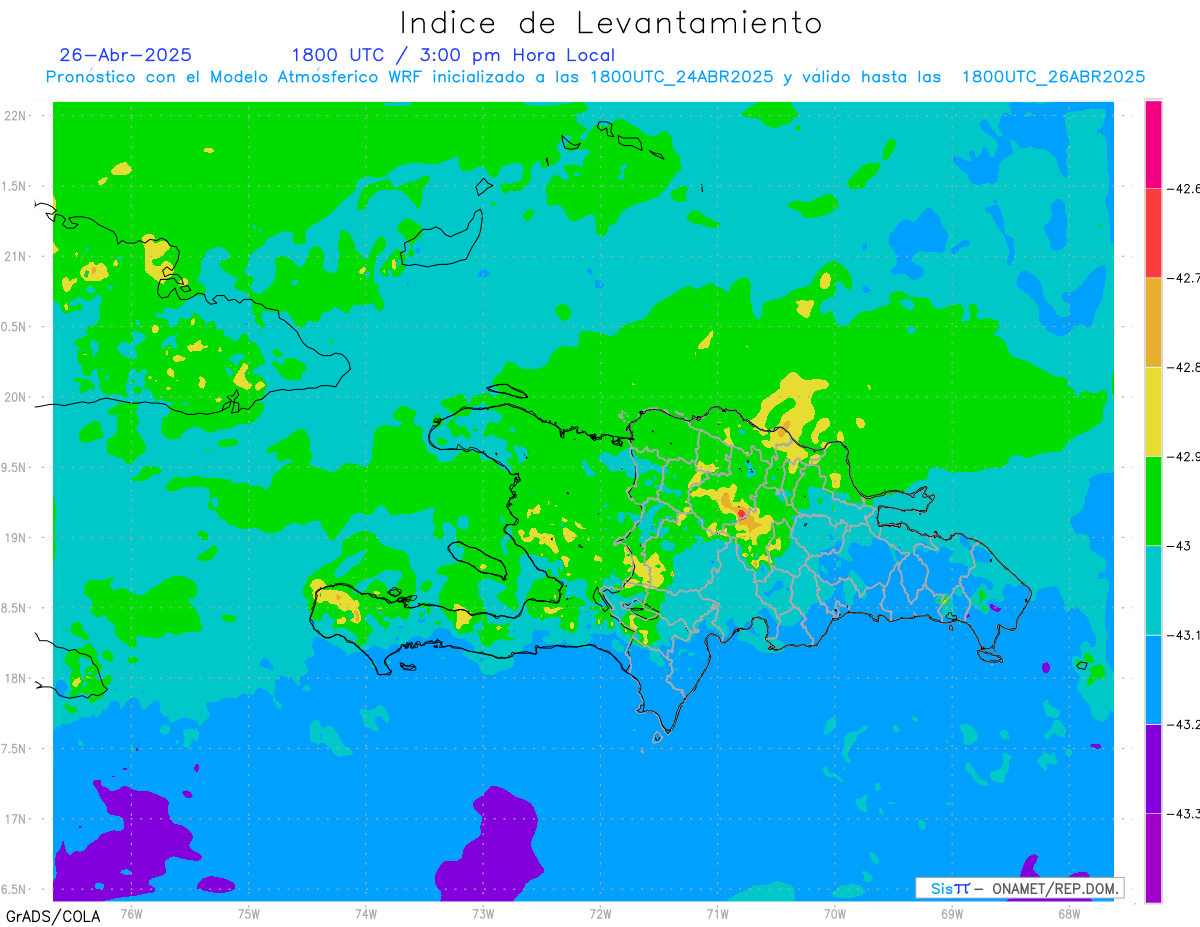Choose the yellow swatch in the color bar
Viewport: 1200px width, 927px height.
pos(1153,411)
